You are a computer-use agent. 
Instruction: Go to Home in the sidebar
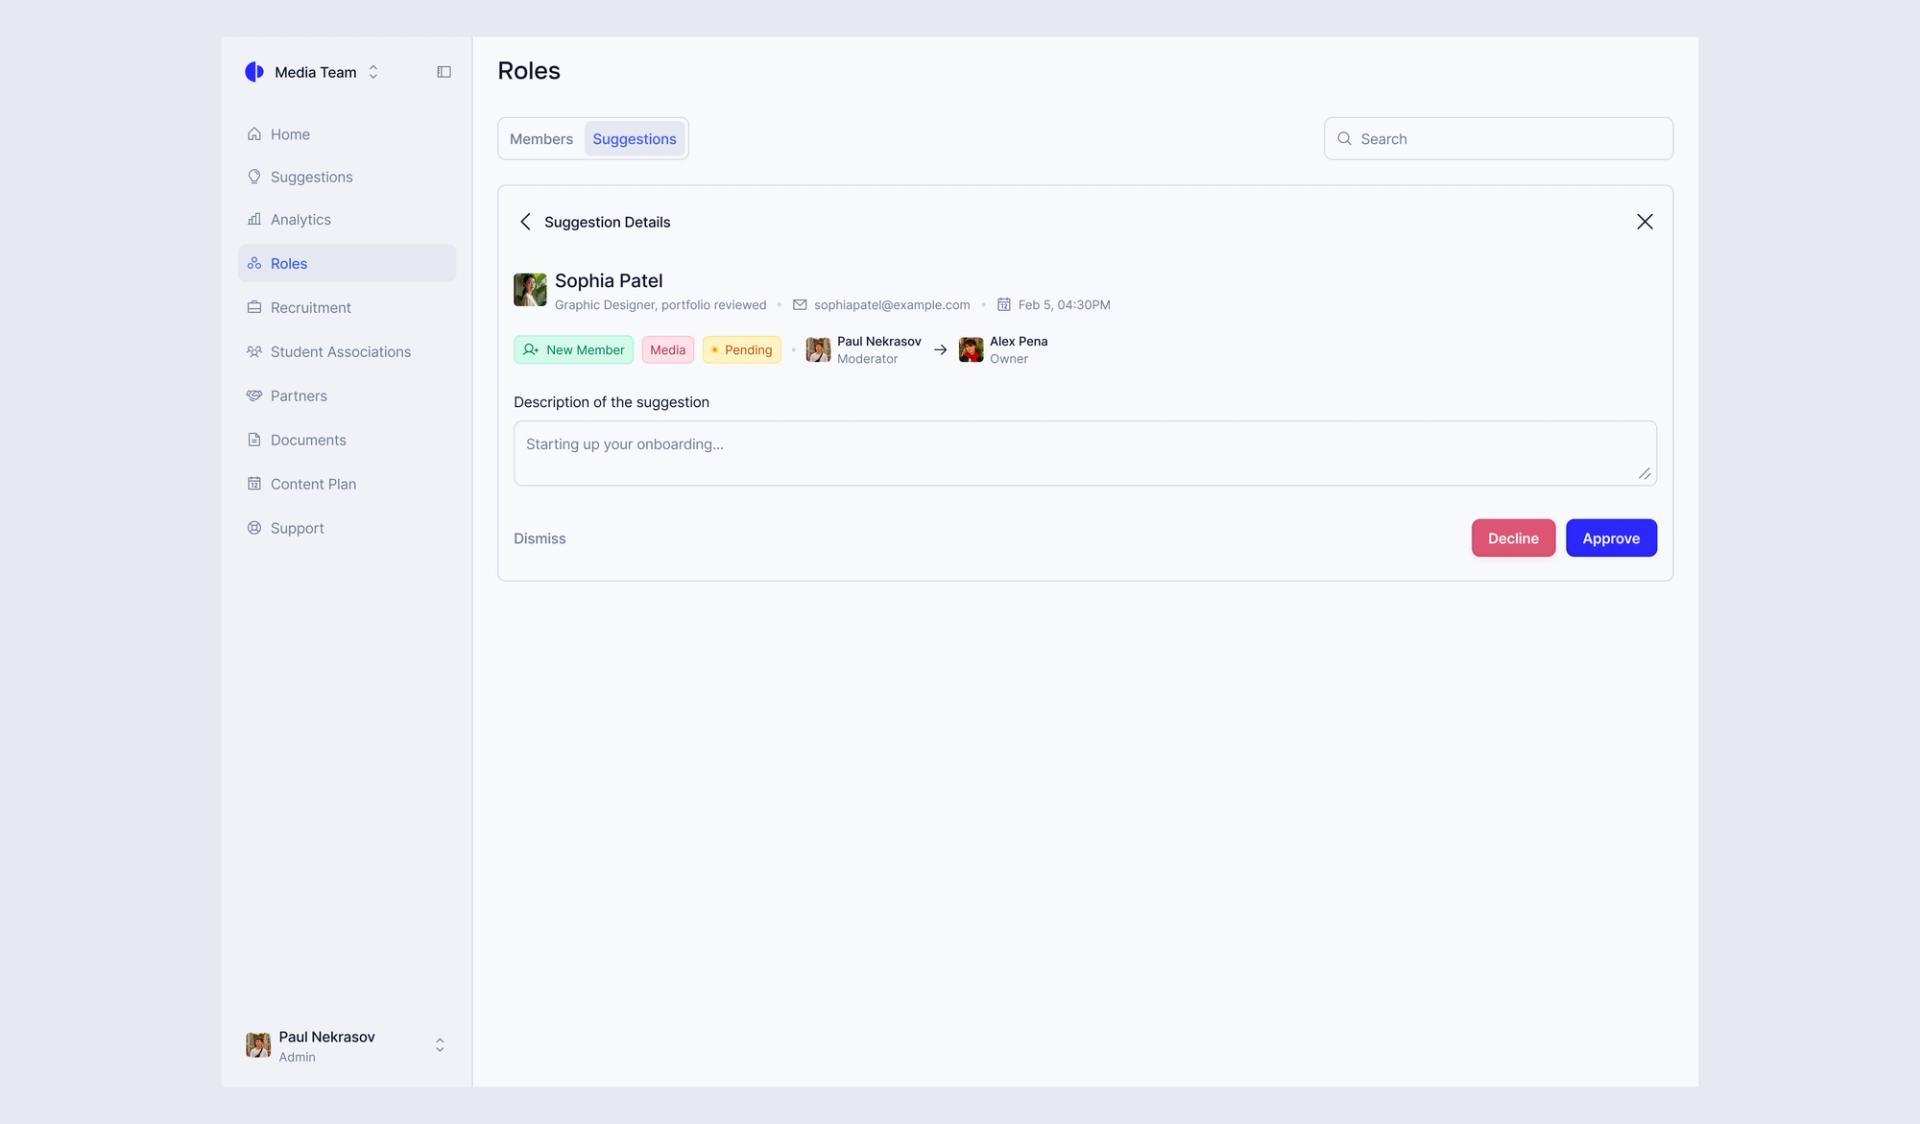point(346,134)
